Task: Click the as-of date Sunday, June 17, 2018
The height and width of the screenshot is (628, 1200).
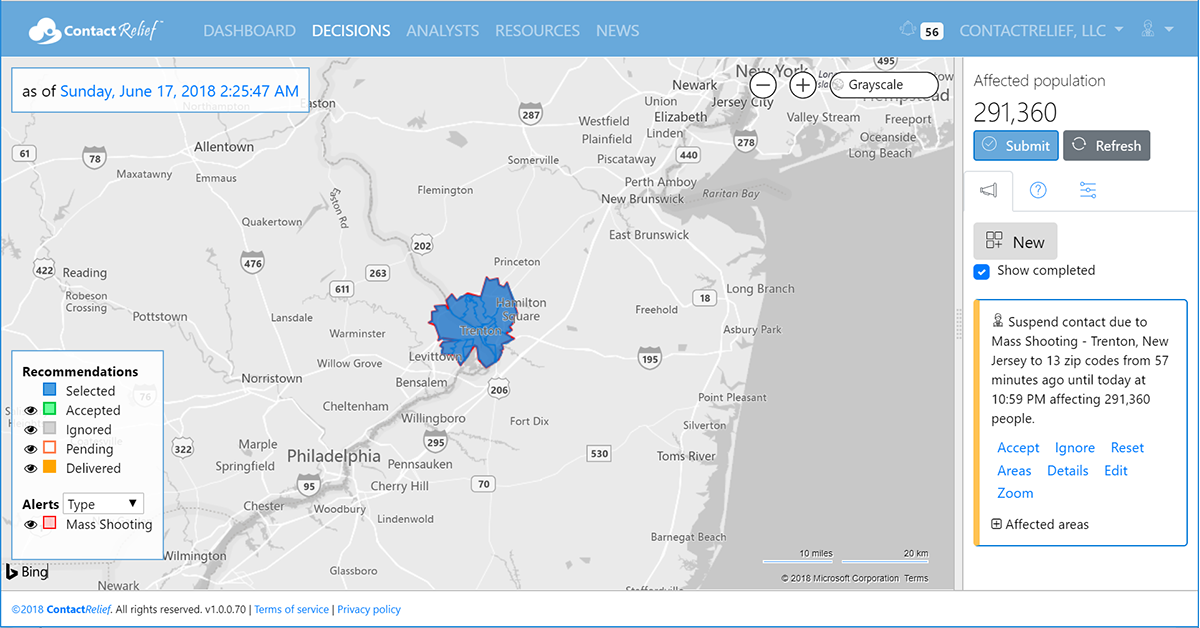Action: (179, 91)
